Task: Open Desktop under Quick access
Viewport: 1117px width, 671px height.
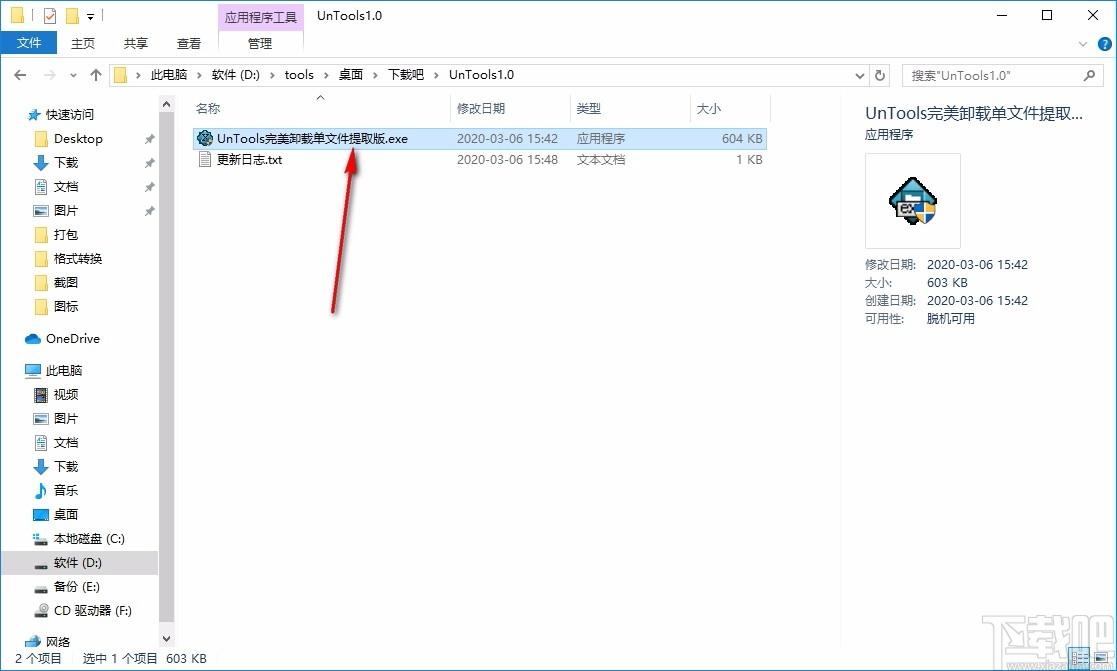Action: point(78,139)
